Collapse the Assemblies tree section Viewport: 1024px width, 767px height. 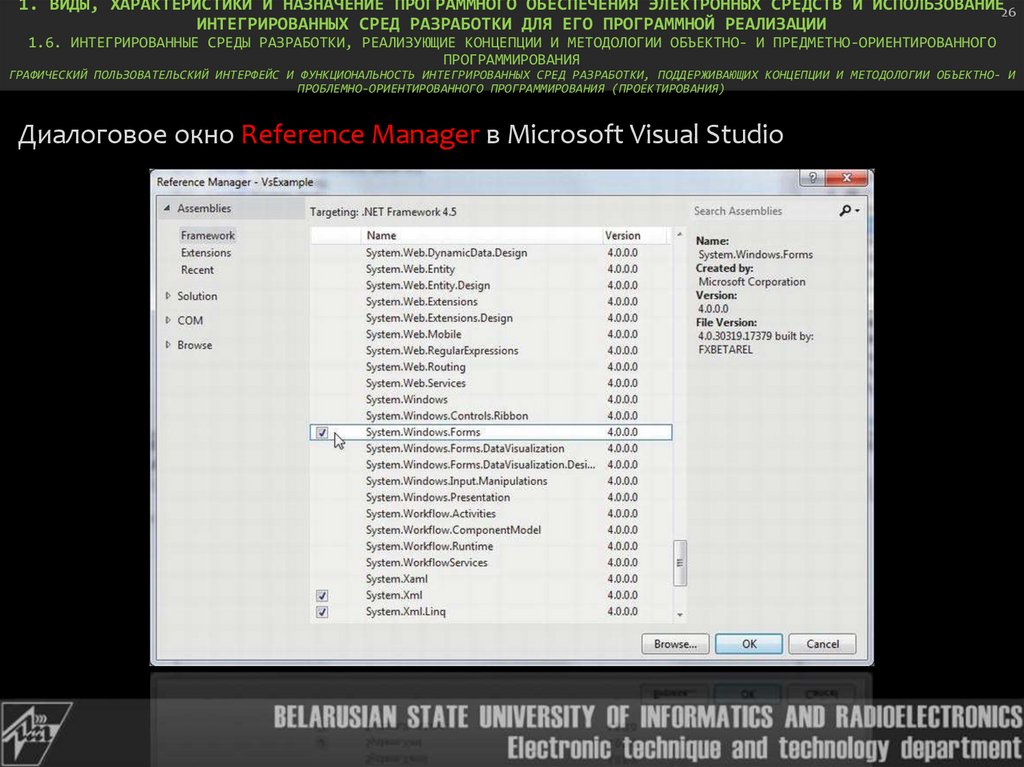(x=167, y=209)
